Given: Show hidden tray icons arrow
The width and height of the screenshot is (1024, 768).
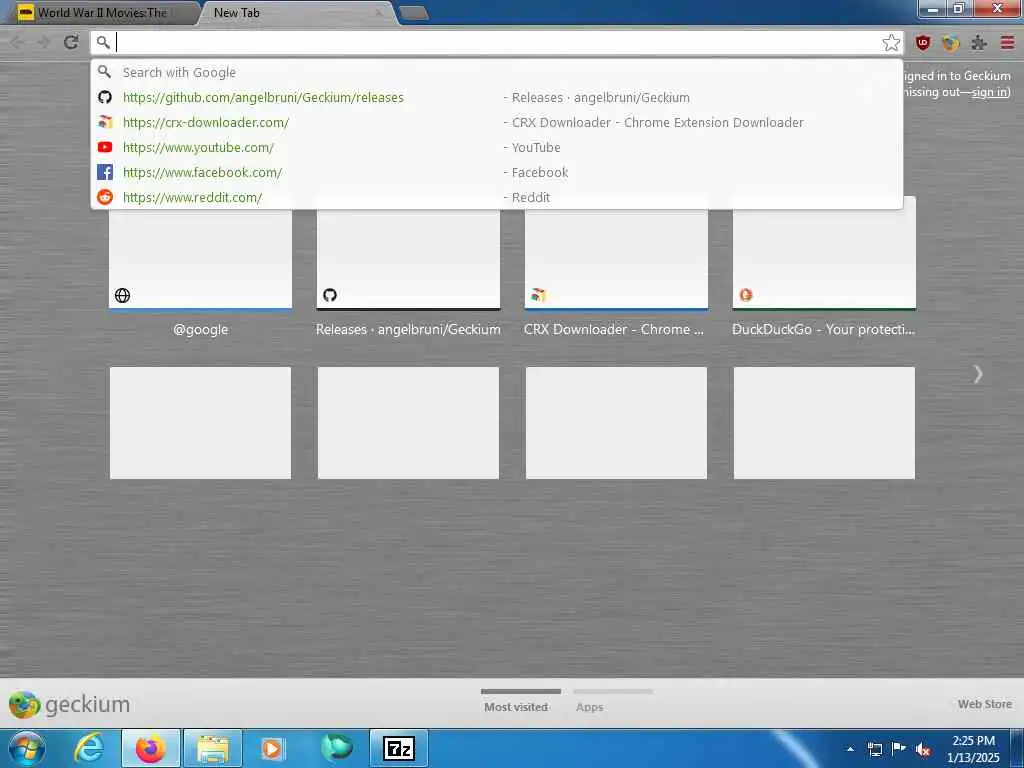Looking at the screenshot, I should pos(850,748).
